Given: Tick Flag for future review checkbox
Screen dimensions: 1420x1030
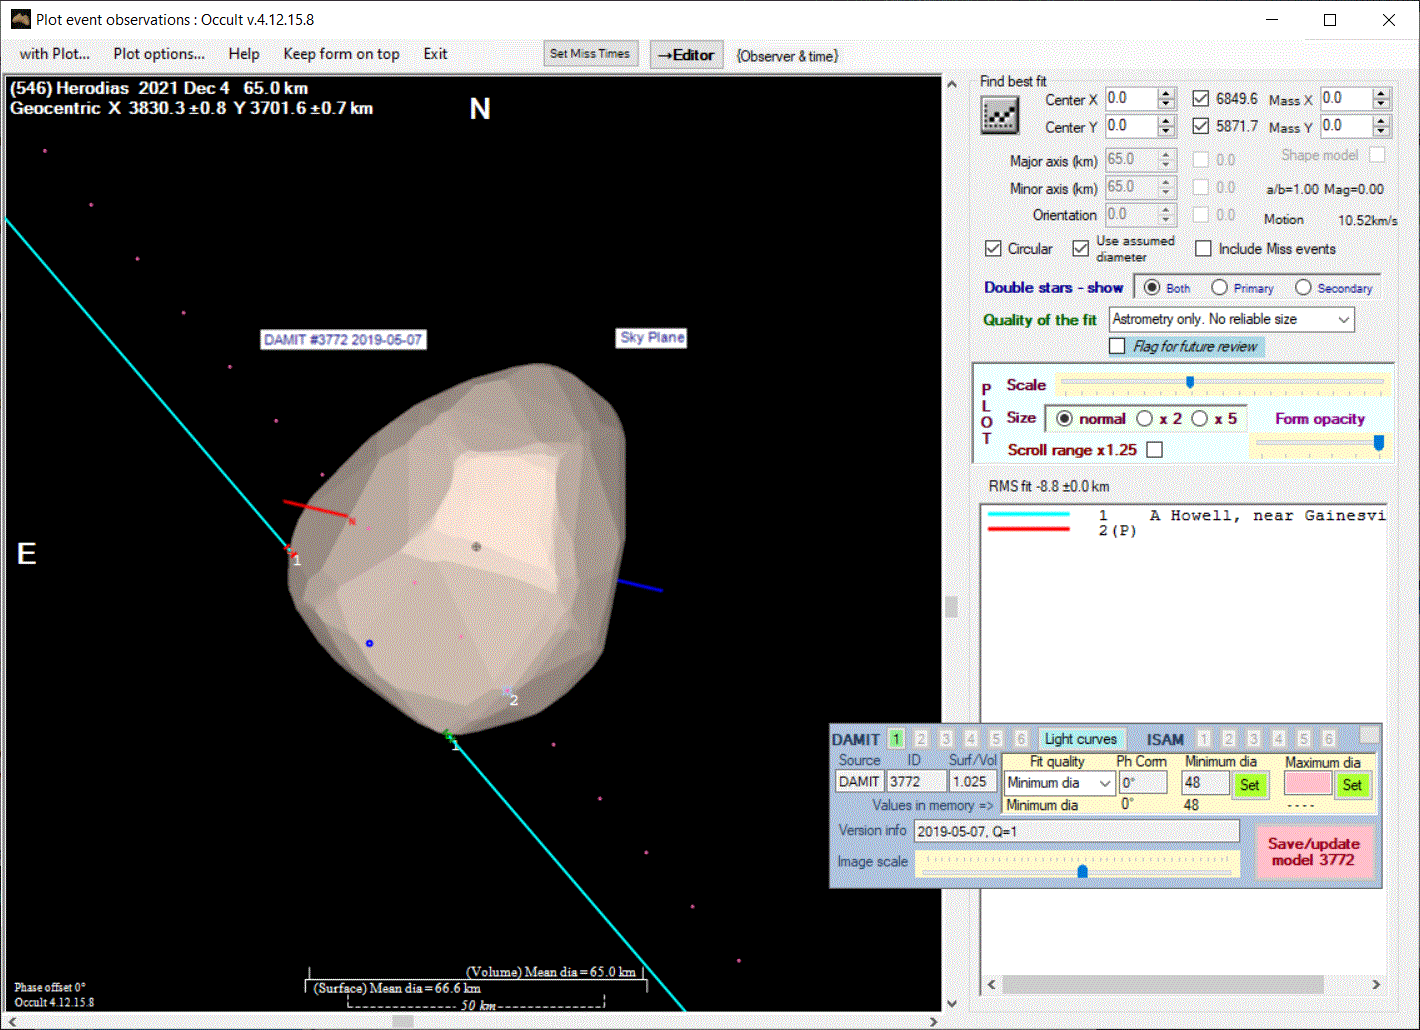Looking at the screenshot, I should tap(1118, 346).
